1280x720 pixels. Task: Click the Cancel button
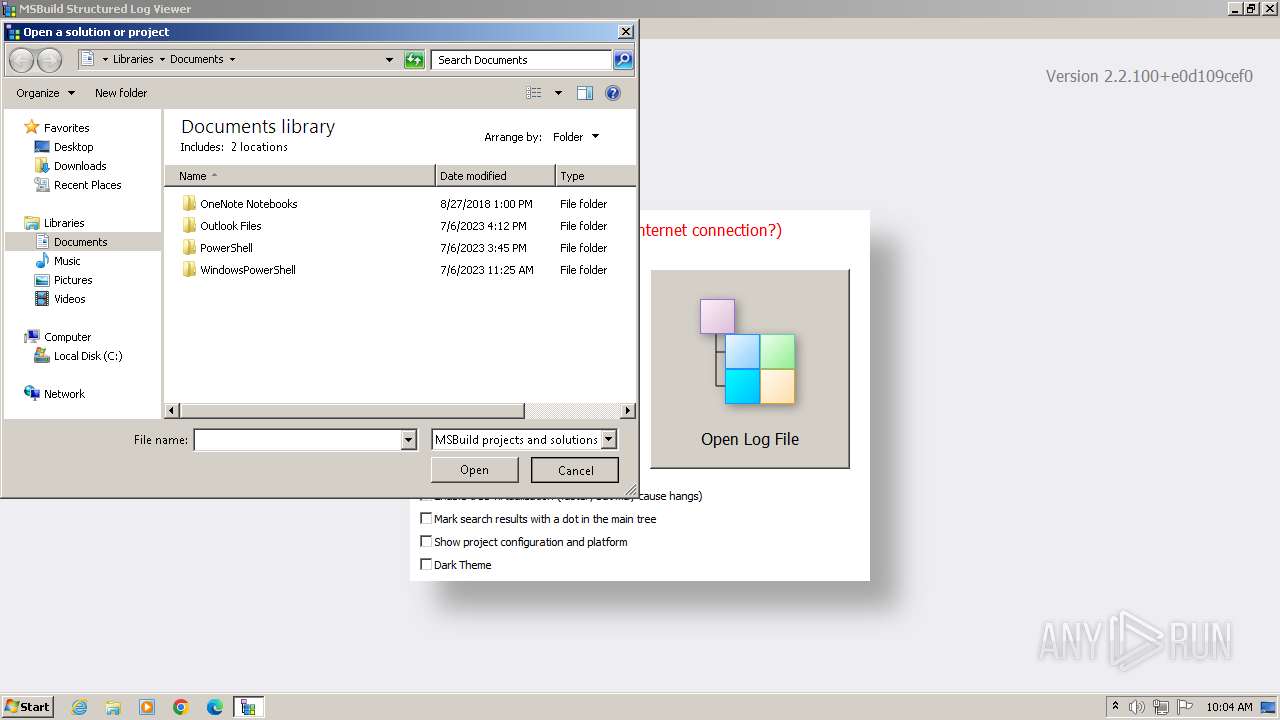(575, 470)
